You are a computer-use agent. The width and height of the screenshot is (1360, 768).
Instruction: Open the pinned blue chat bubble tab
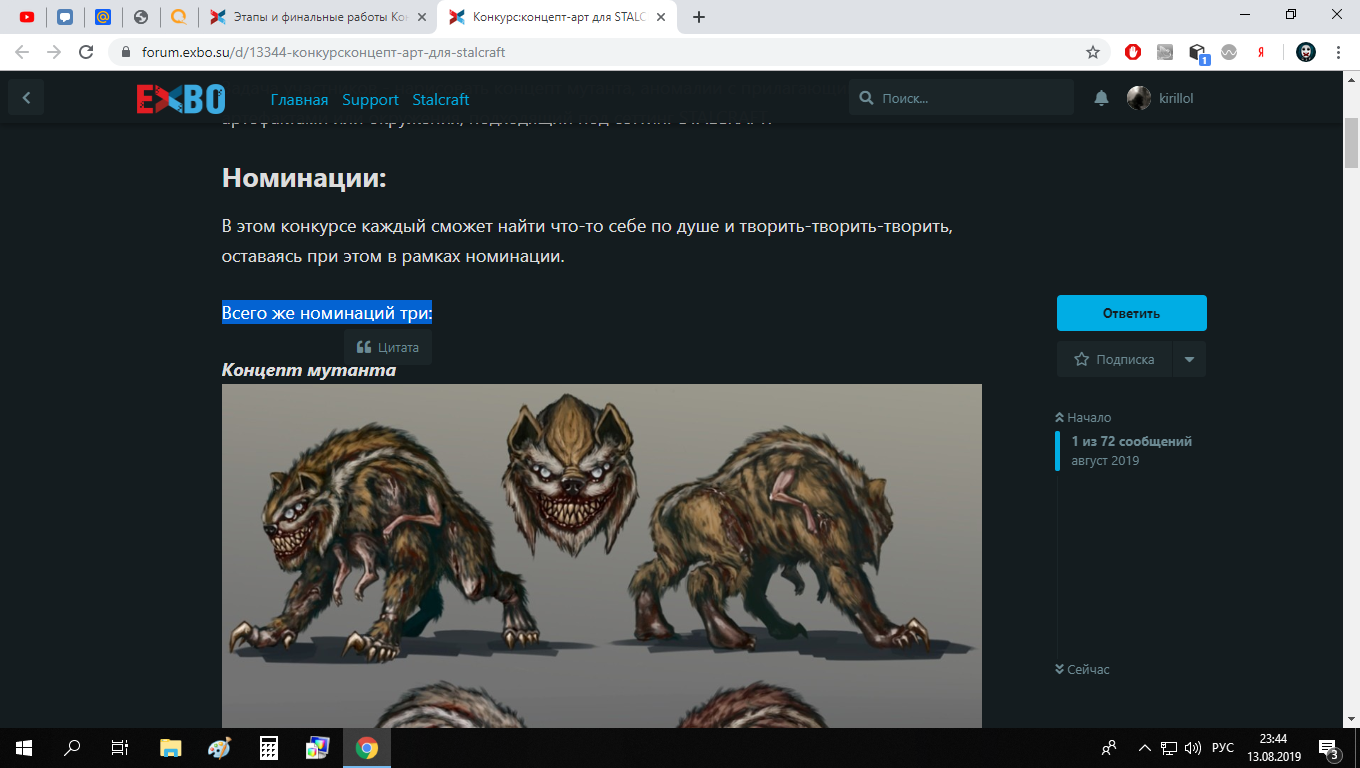[65, 17]
